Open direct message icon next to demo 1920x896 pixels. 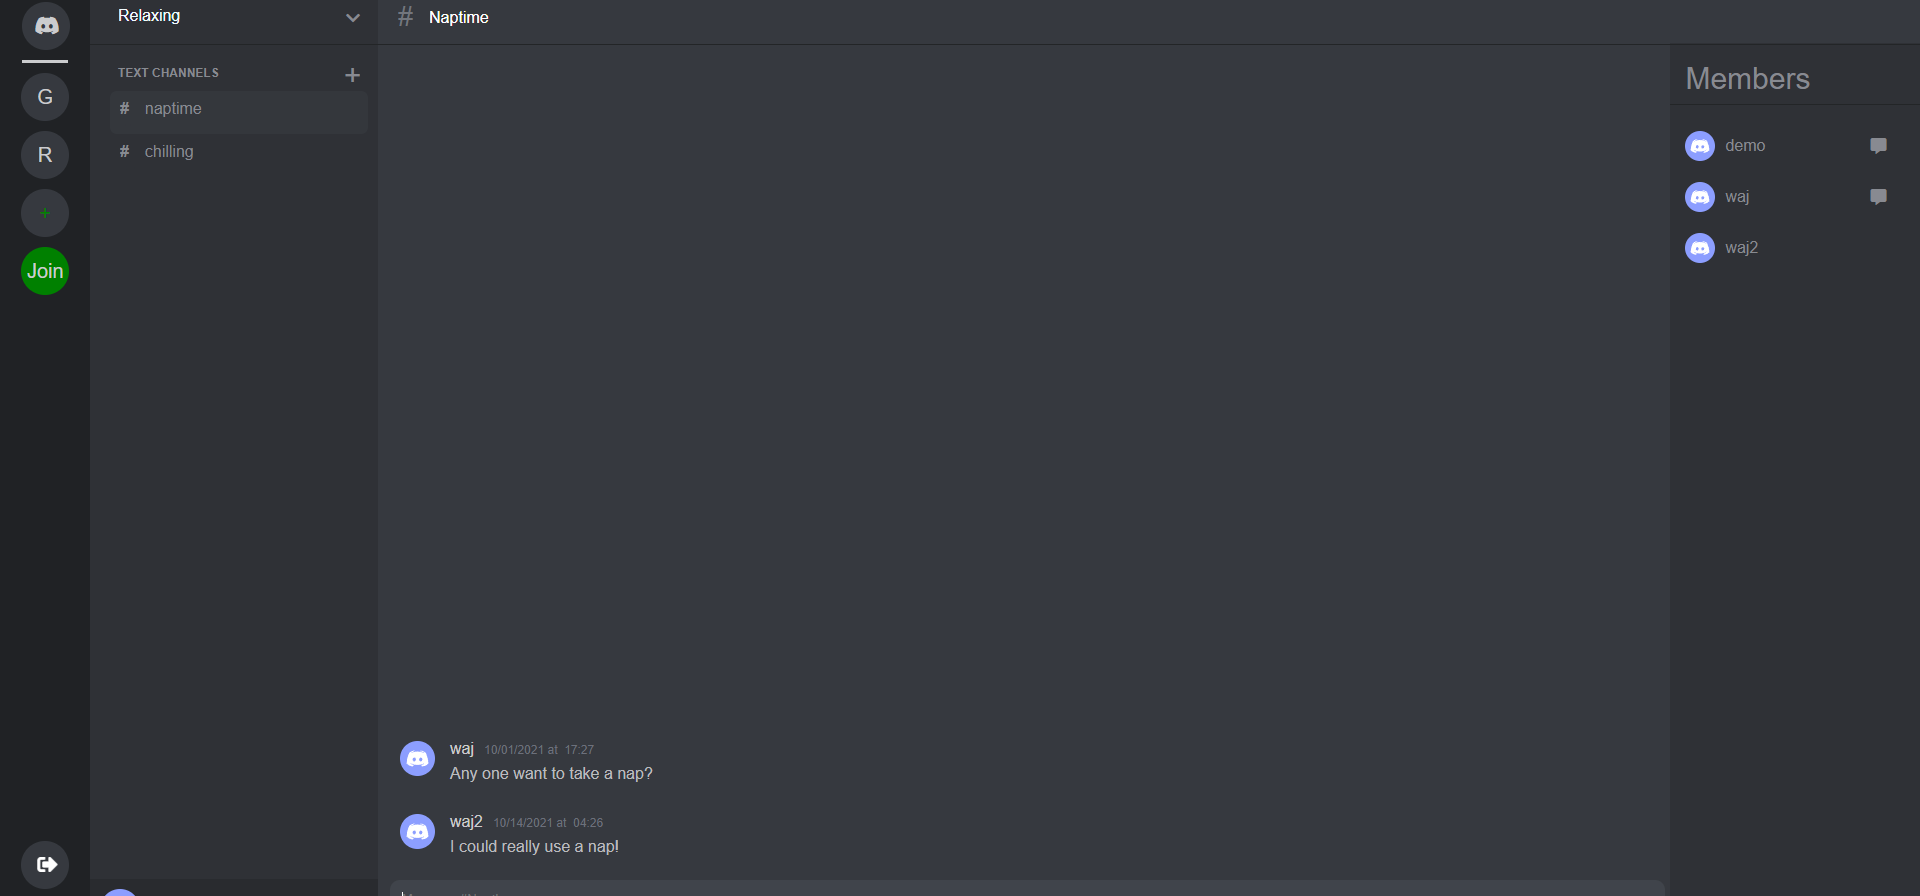pyautogui.click(x=1878, y=146)
